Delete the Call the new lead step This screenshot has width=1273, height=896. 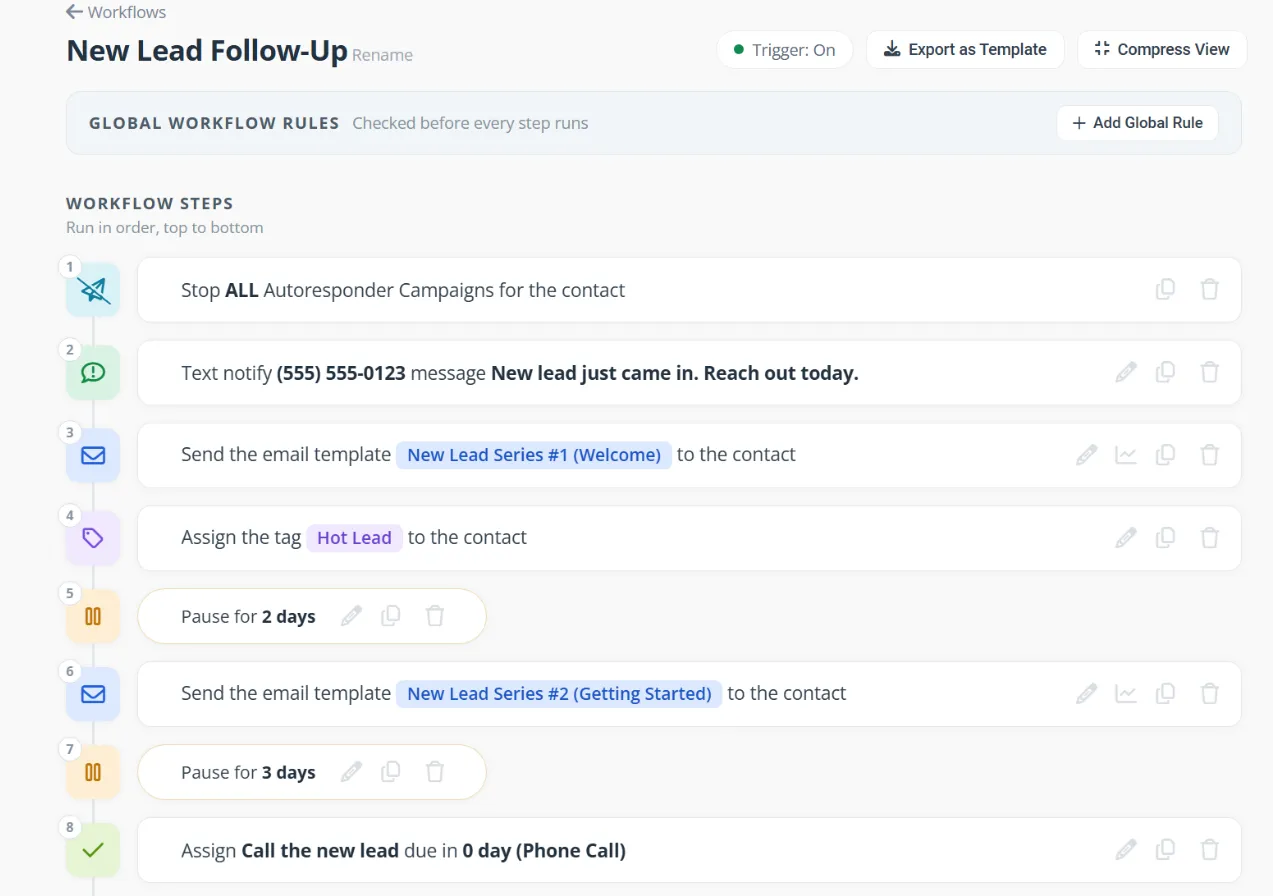[x=1209, y=850]
